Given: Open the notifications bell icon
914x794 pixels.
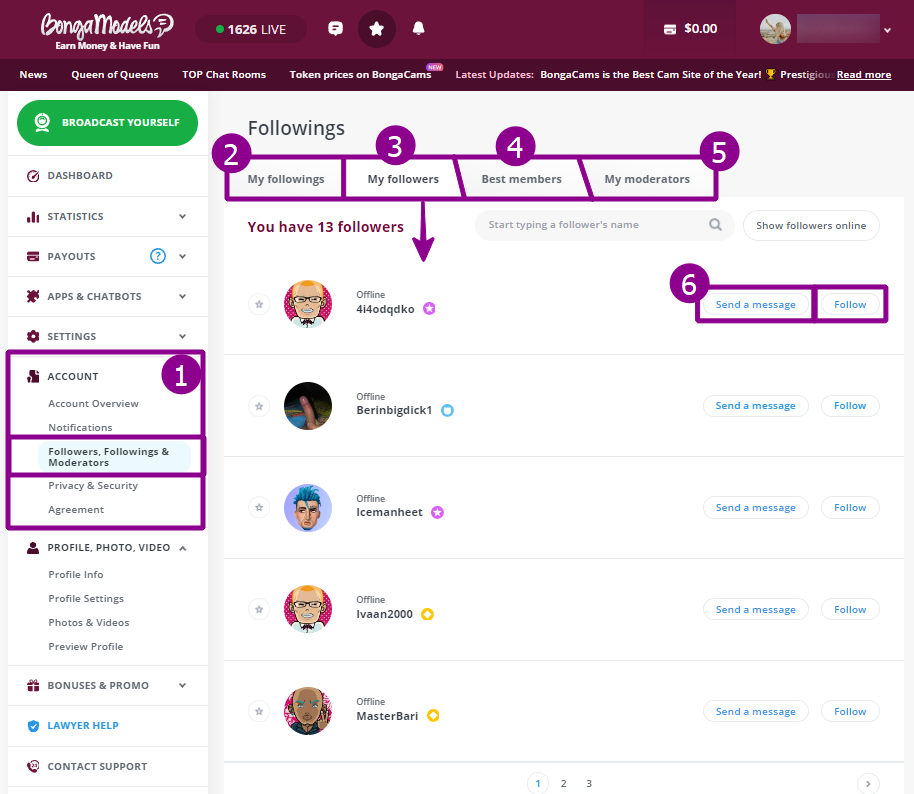Looking at the screenshot, I should pyautogui.click(x=418, y=29).
